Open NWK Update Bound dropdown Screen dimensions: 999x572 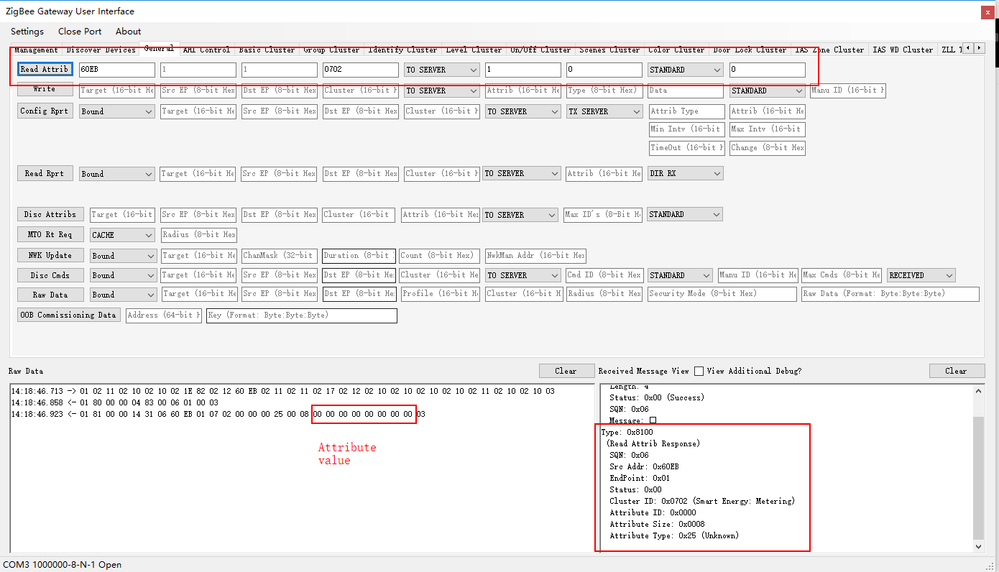123,255
